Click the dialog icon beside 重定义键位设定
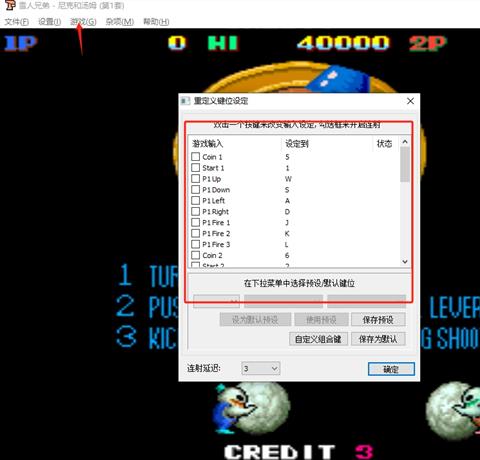This screenshot has width=480, height=460. coord(185,101)
